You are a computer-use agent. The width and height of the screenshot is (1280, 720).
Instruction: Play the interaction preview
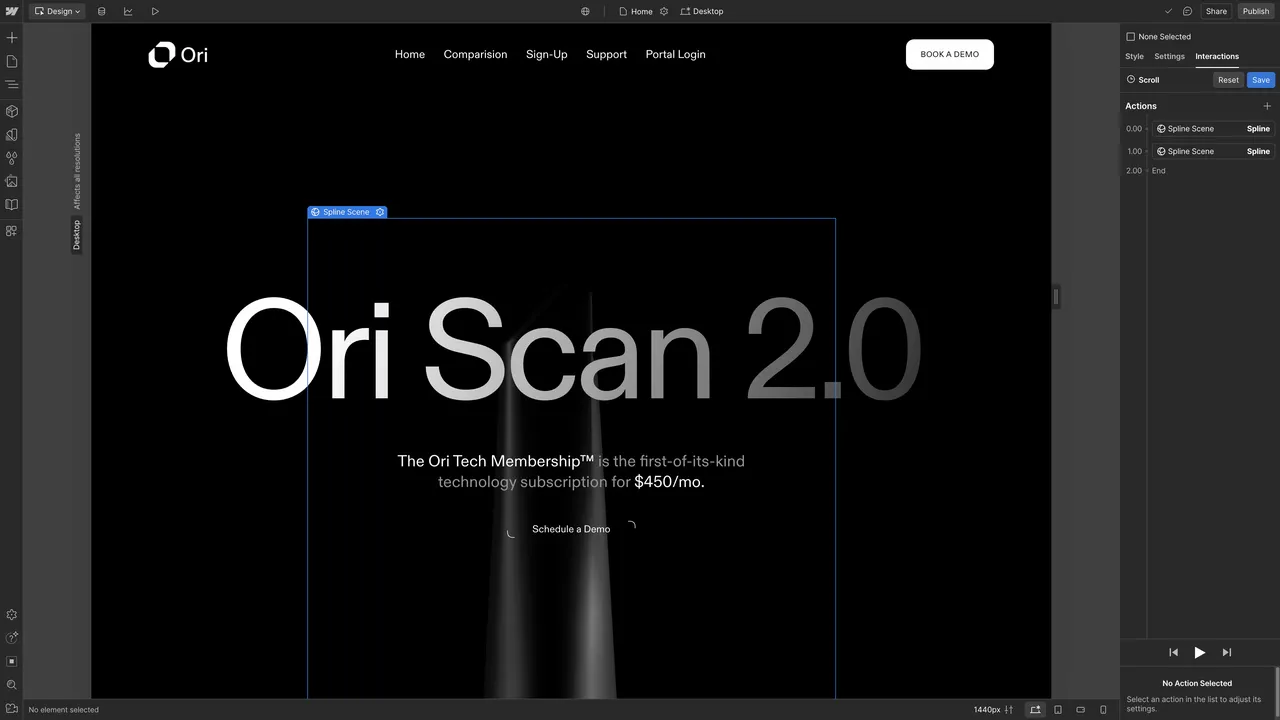pyautogui.click(x=1200, y=652)
